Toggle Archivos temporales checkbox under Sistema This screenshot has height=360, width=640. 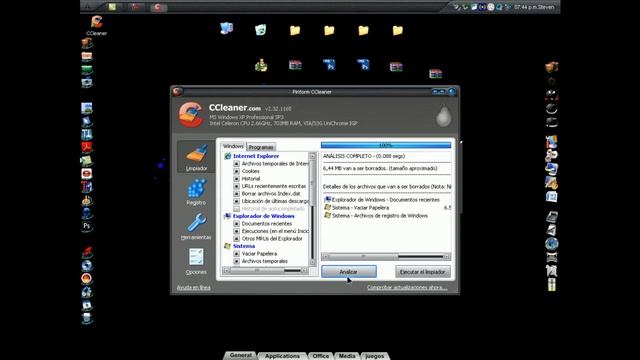tap(236, 261)
